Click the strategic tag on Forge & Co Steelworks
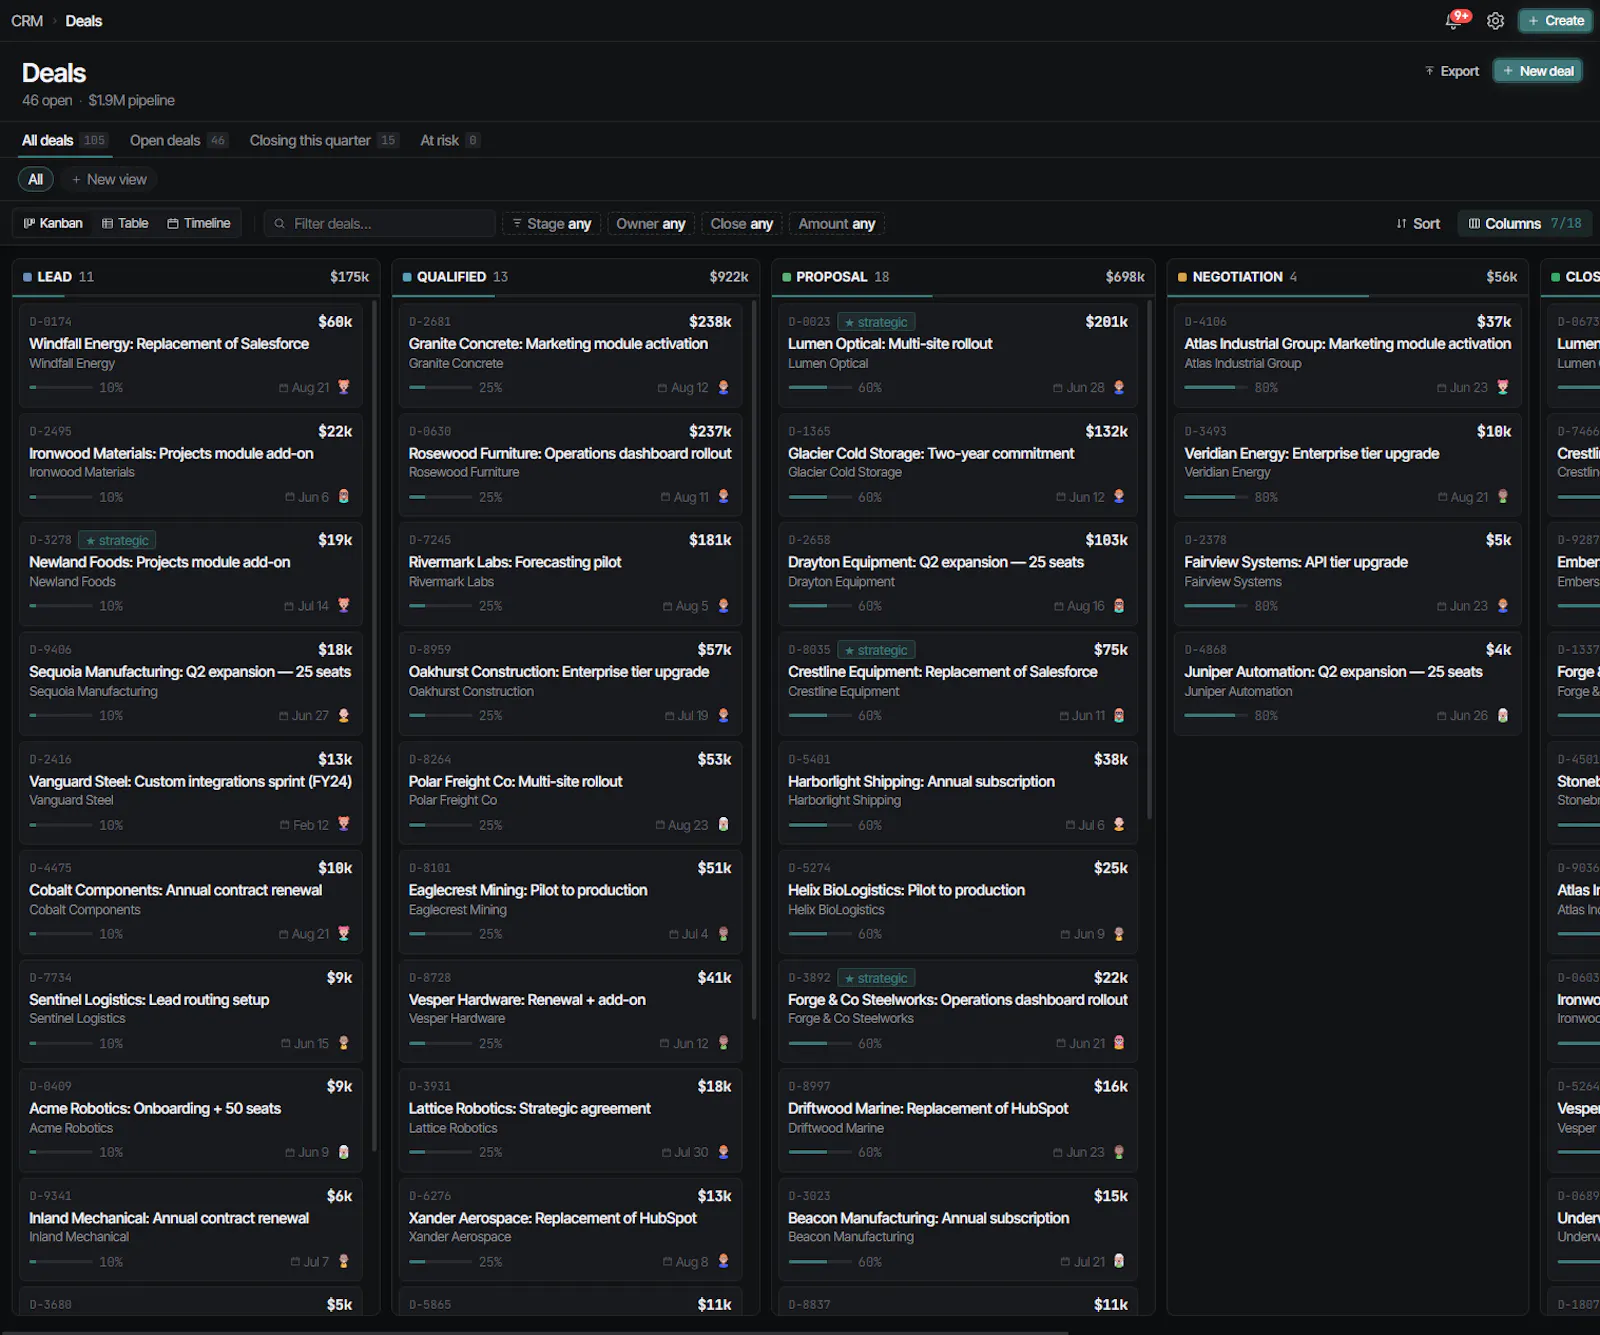Image resolution: width=1600 pixels, height=1335 pixels. click(876, 978)
